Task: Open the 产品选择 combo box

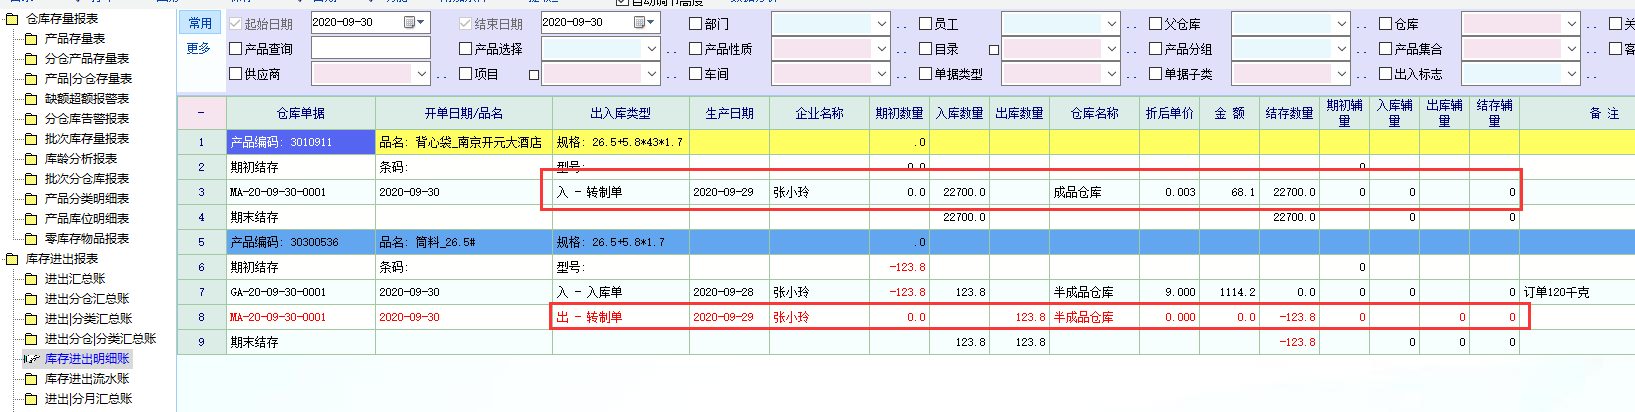Action: click(x=651, y=48)
